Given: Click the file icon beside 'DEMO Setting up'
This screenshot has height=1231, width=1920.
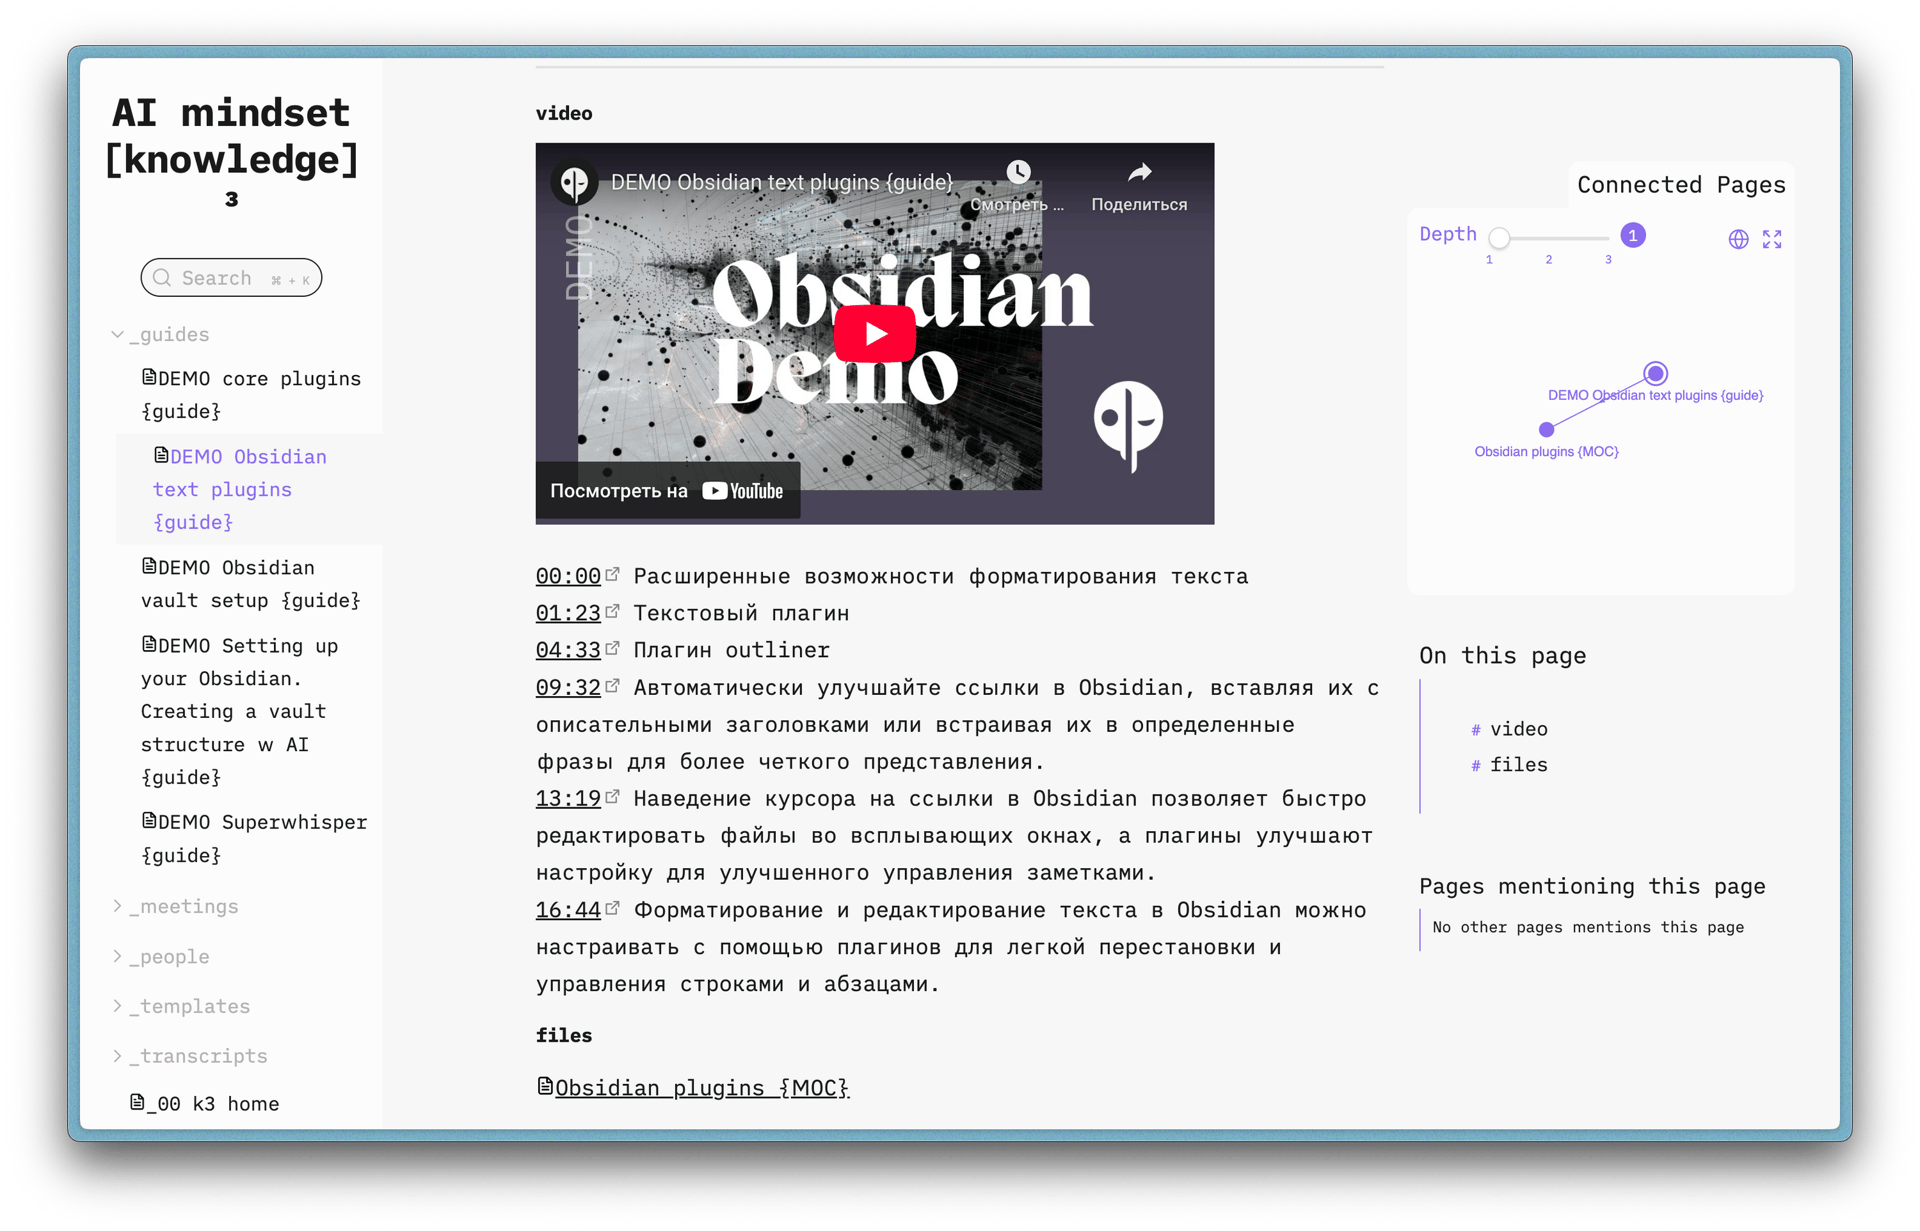Looking at the screenshot, I should coord(149,644).
